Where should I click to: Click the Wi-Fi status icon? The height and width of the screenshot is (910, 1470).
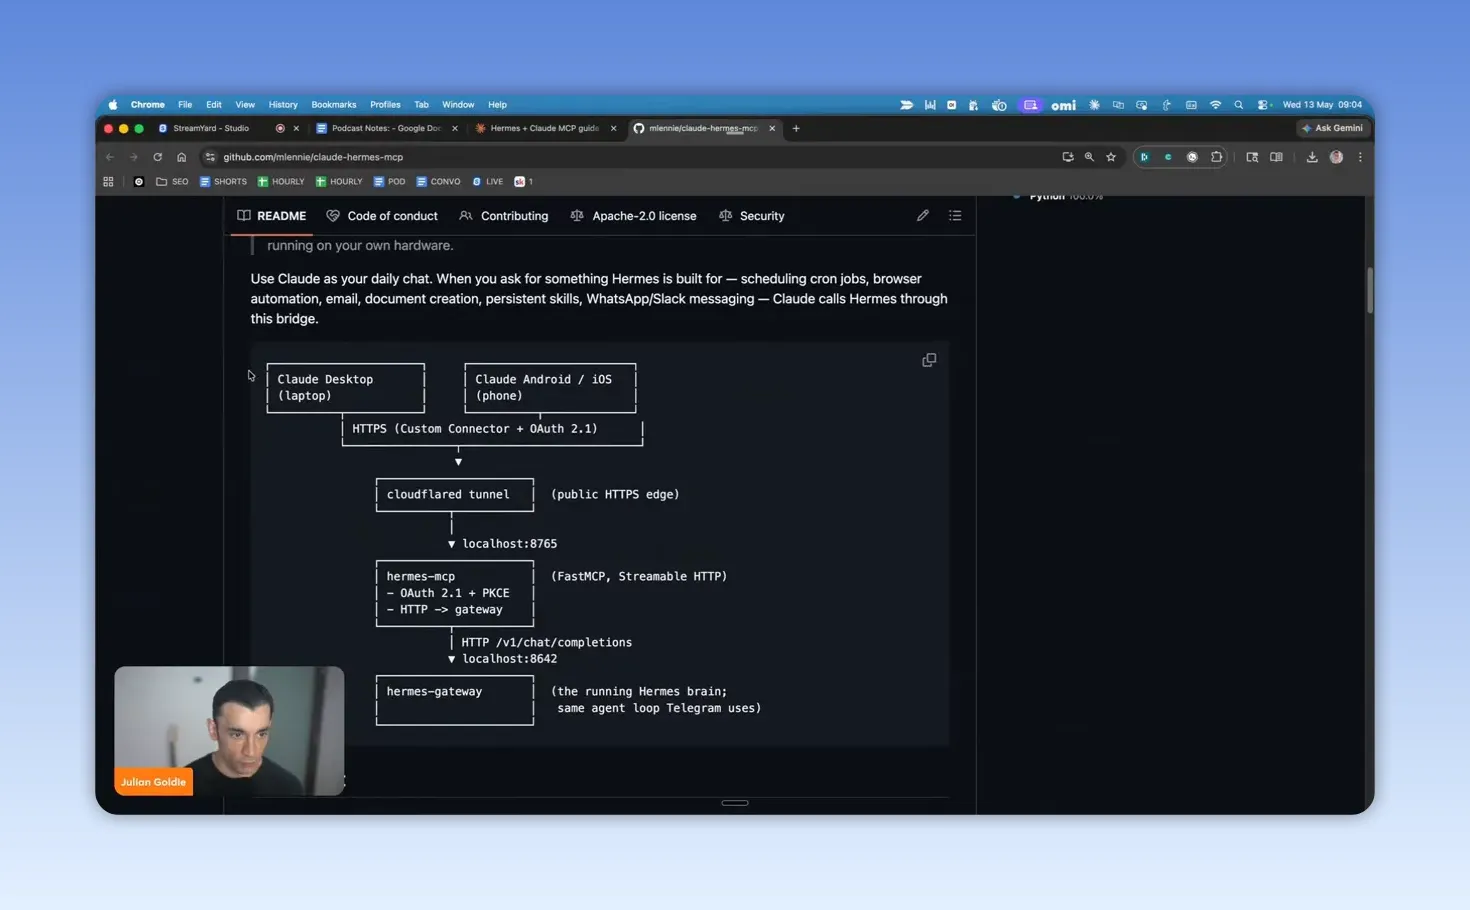1215,105
